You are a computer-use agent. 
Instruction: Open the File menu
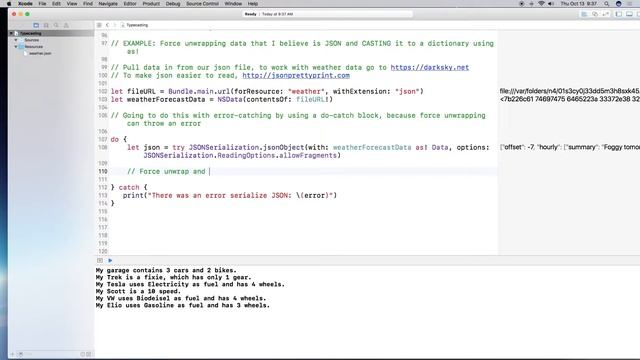tap(42, 4)
